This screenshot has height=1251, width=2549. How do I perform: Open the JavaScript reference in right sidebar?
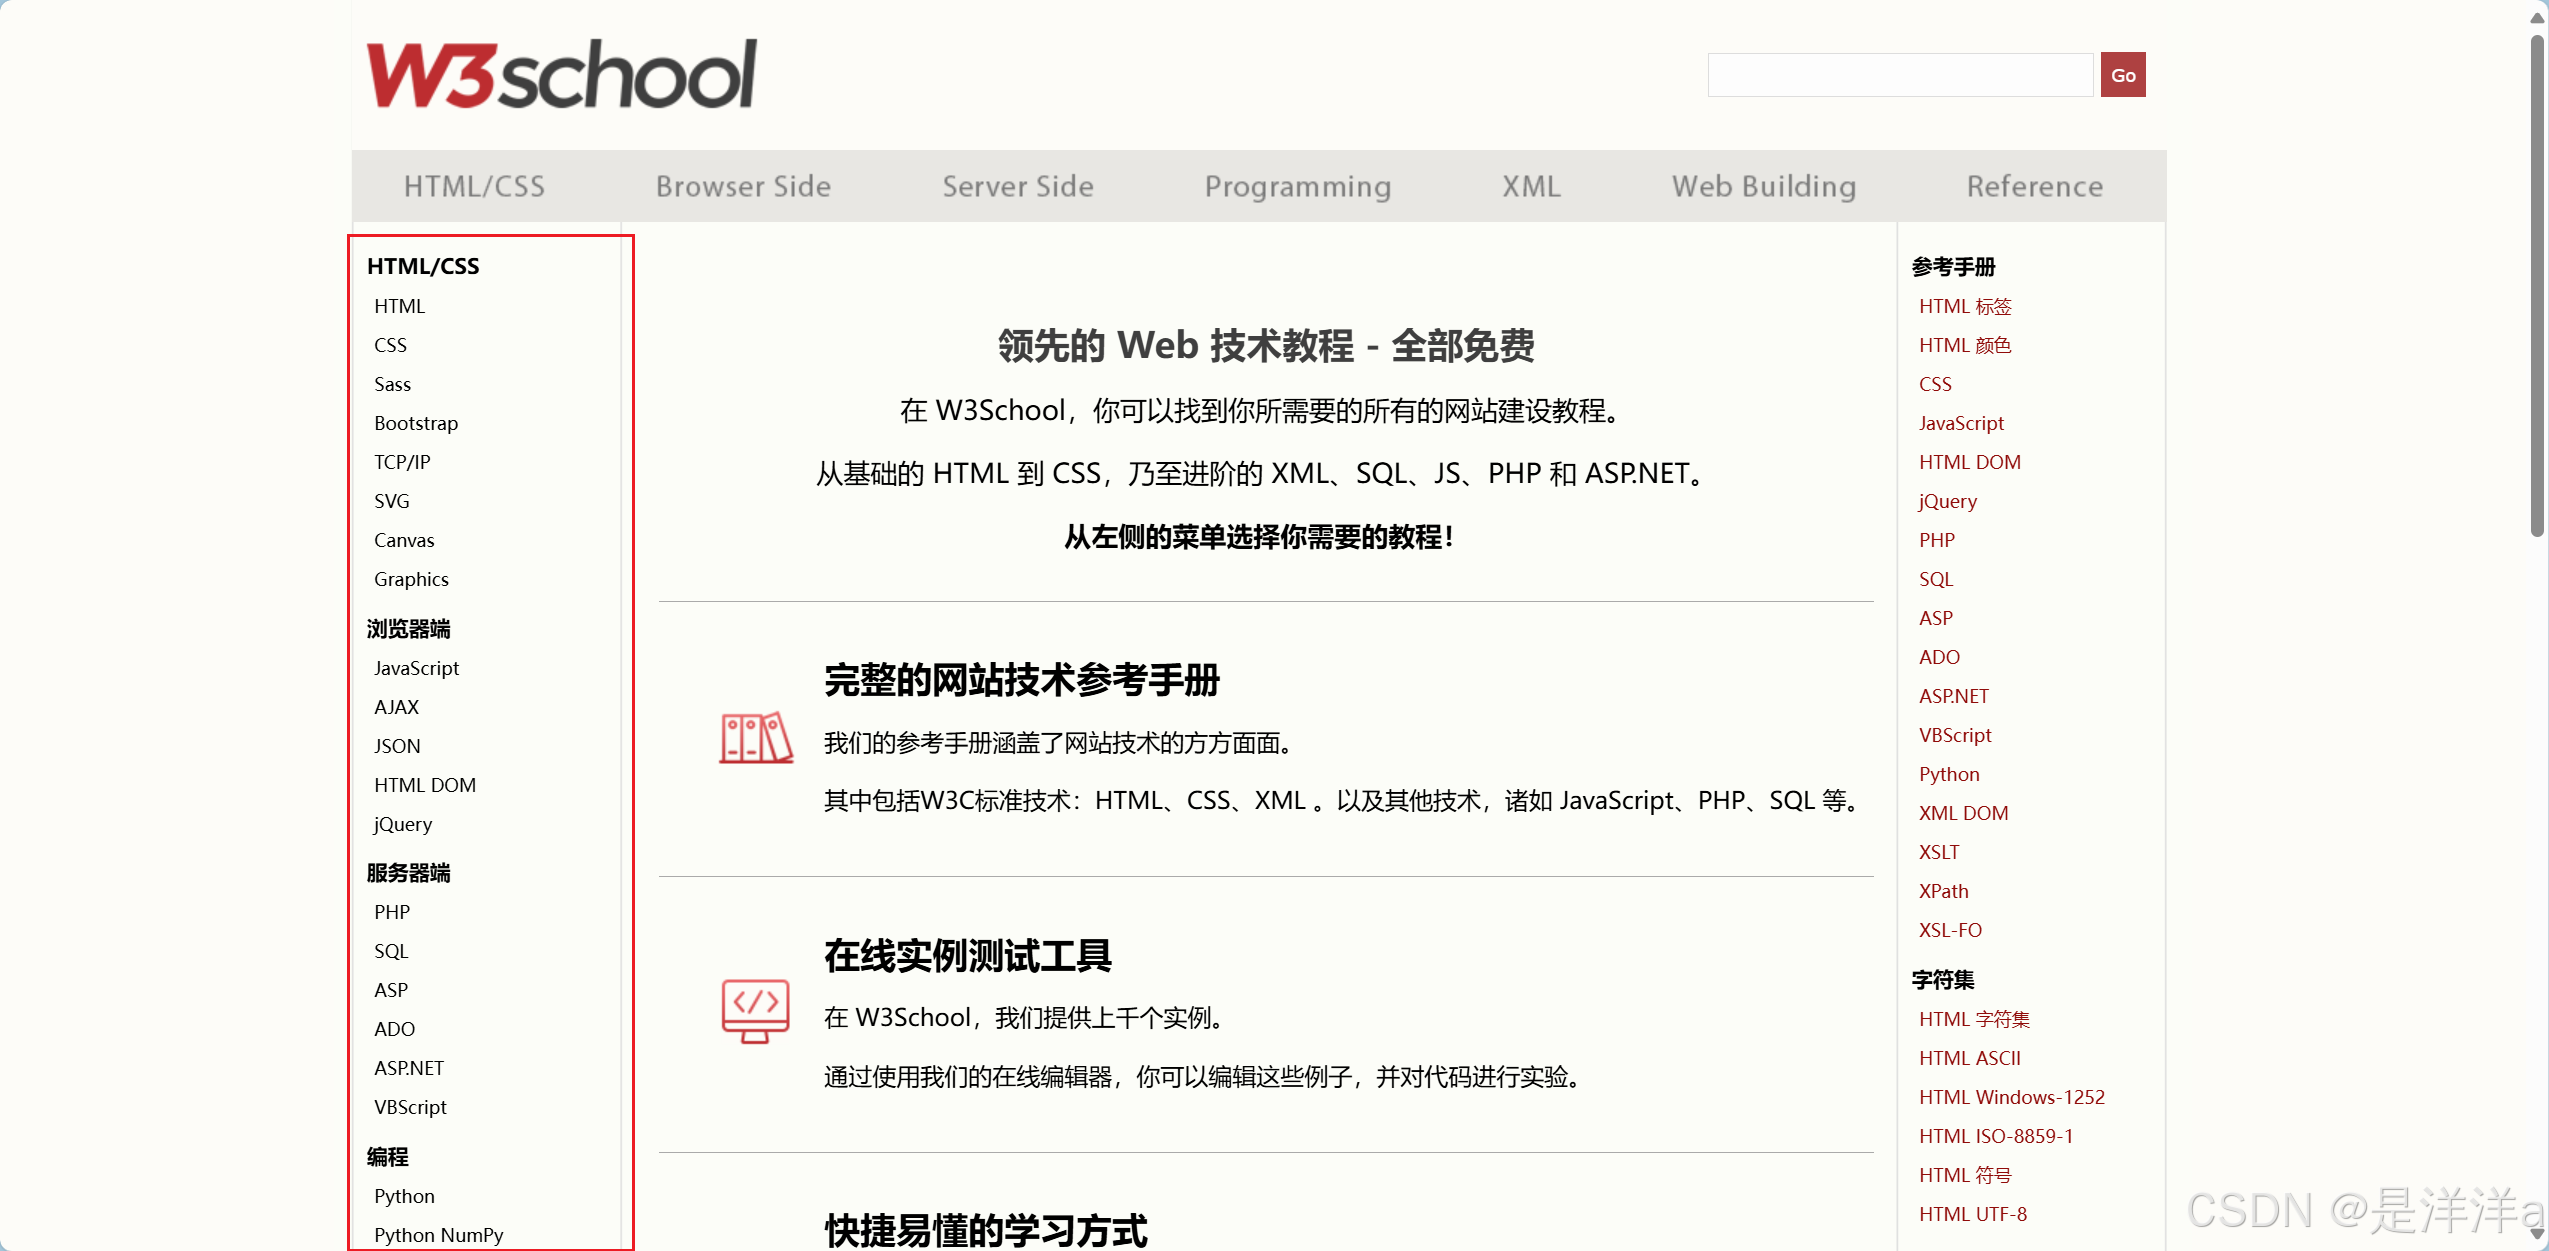(1961, 423)
